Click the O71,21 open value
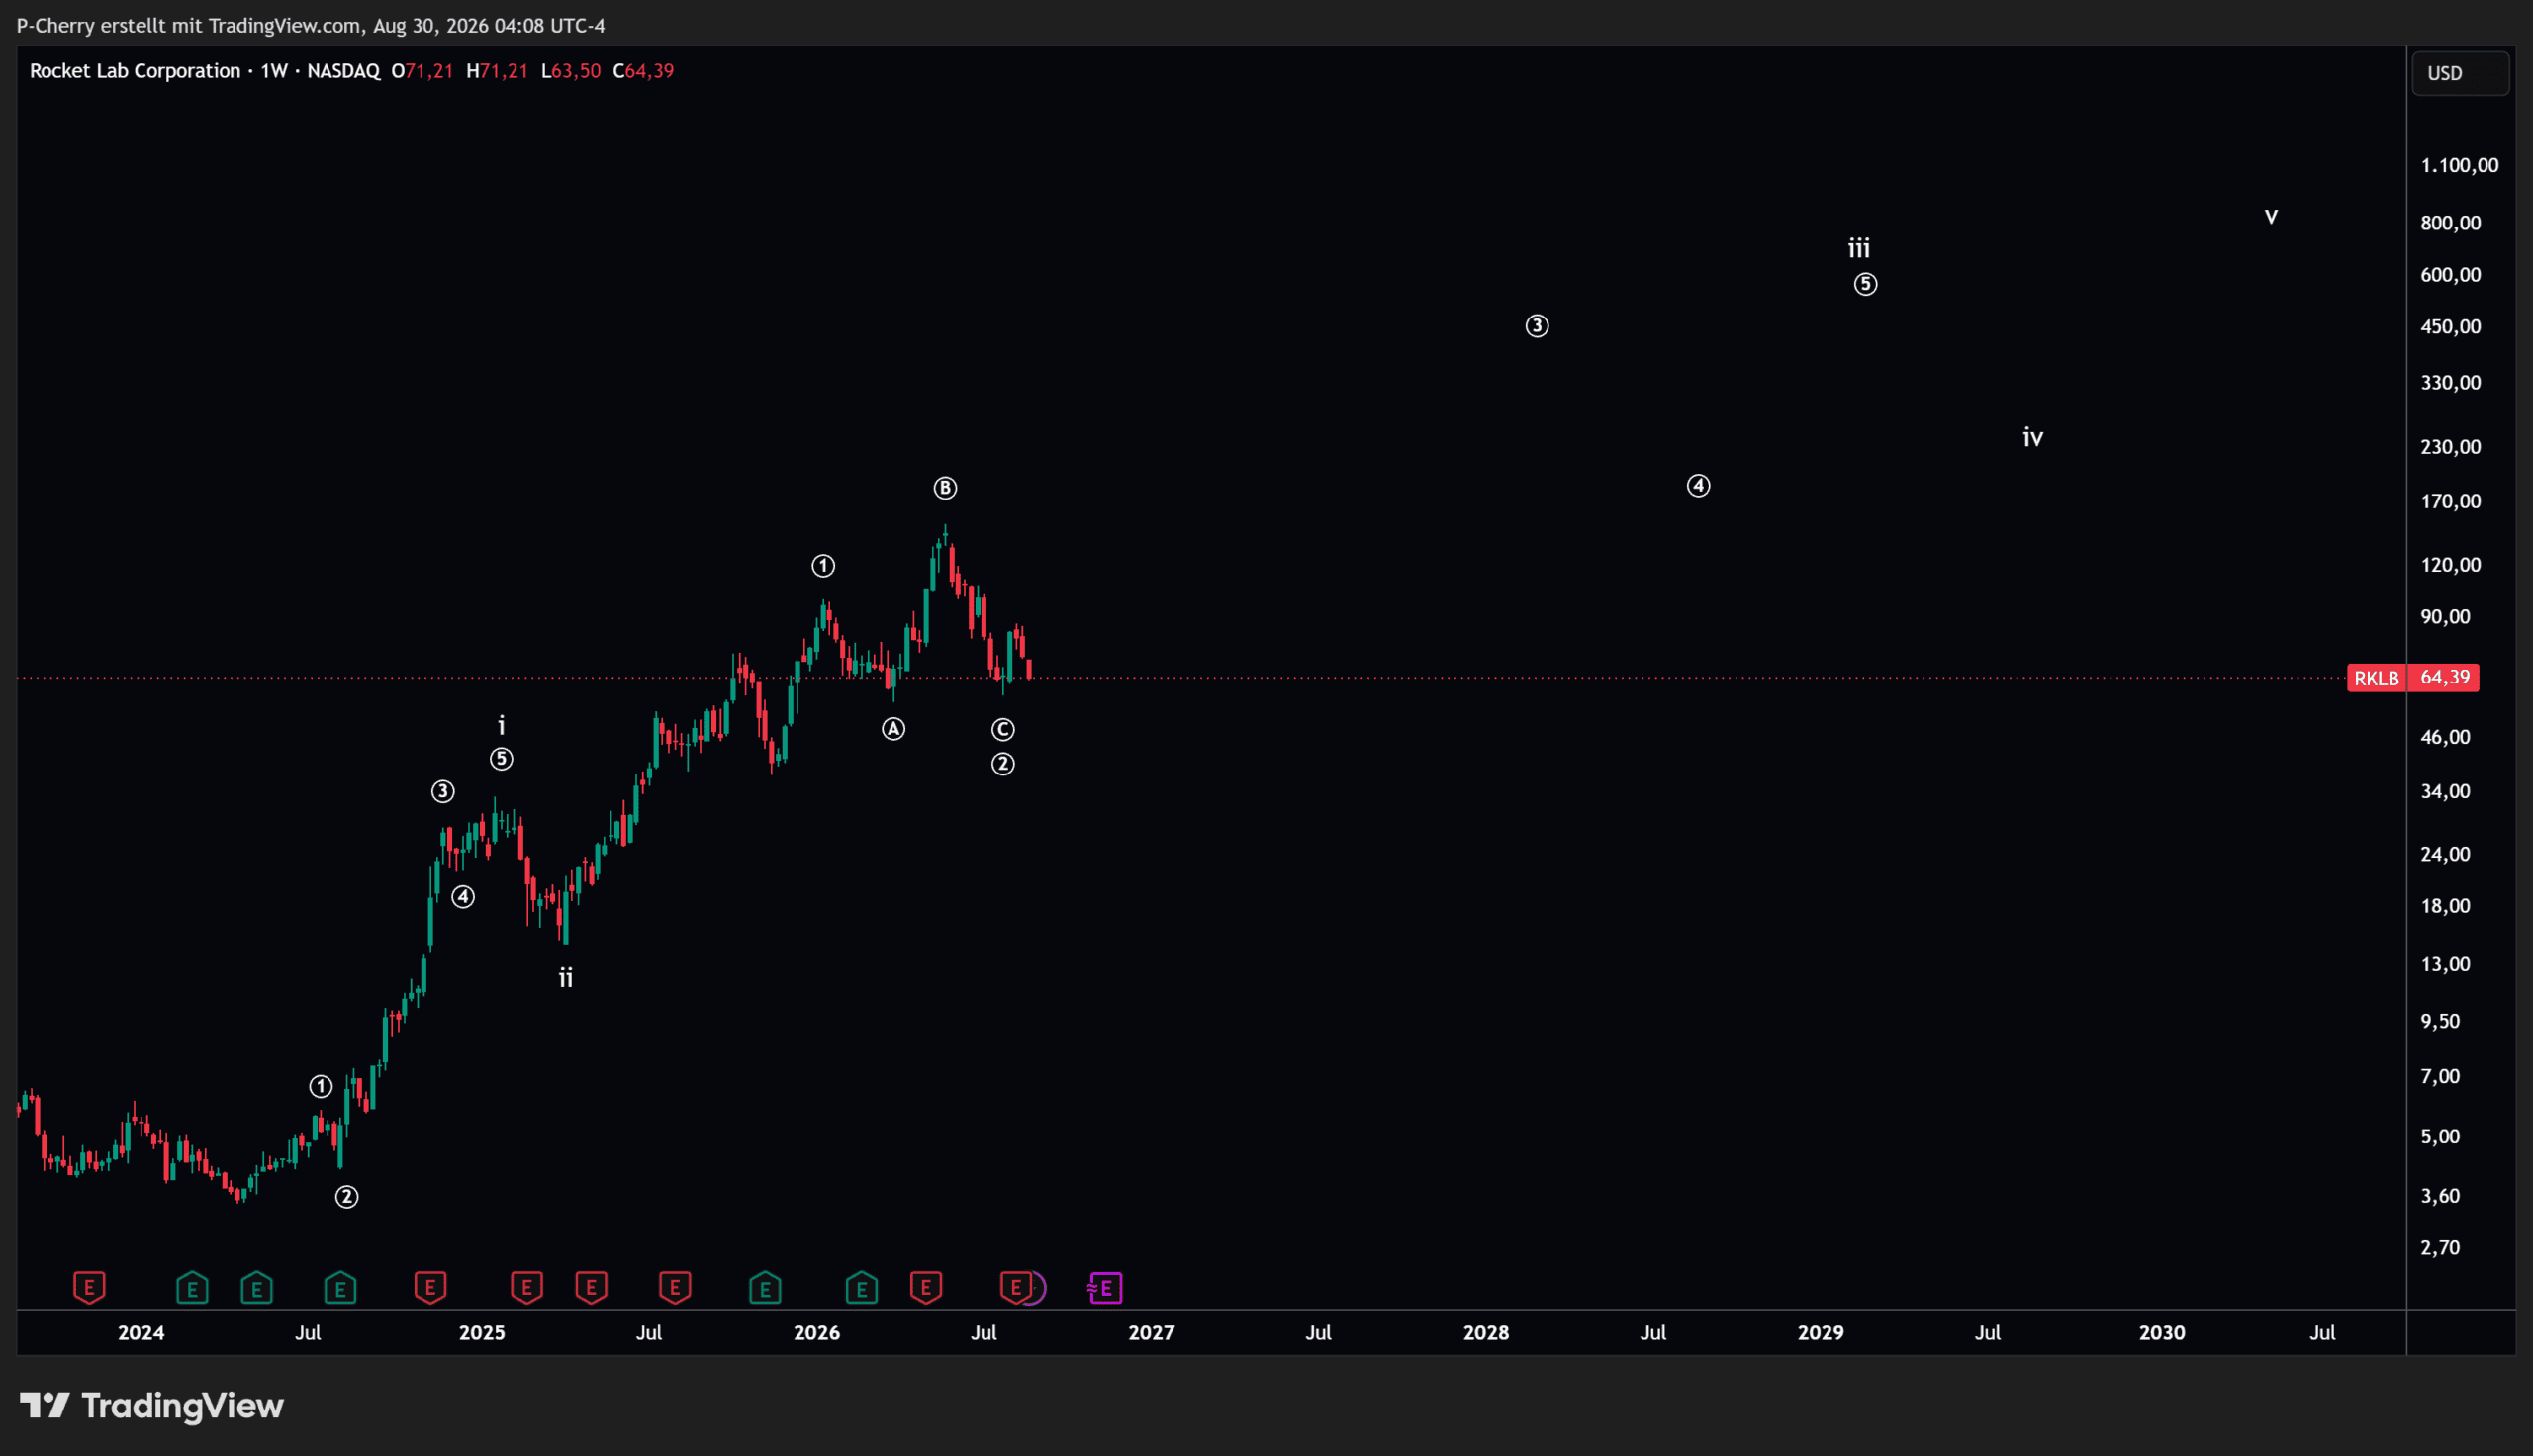The height and width of the screenshot is (1456, 2533). [x=422, y=71]
